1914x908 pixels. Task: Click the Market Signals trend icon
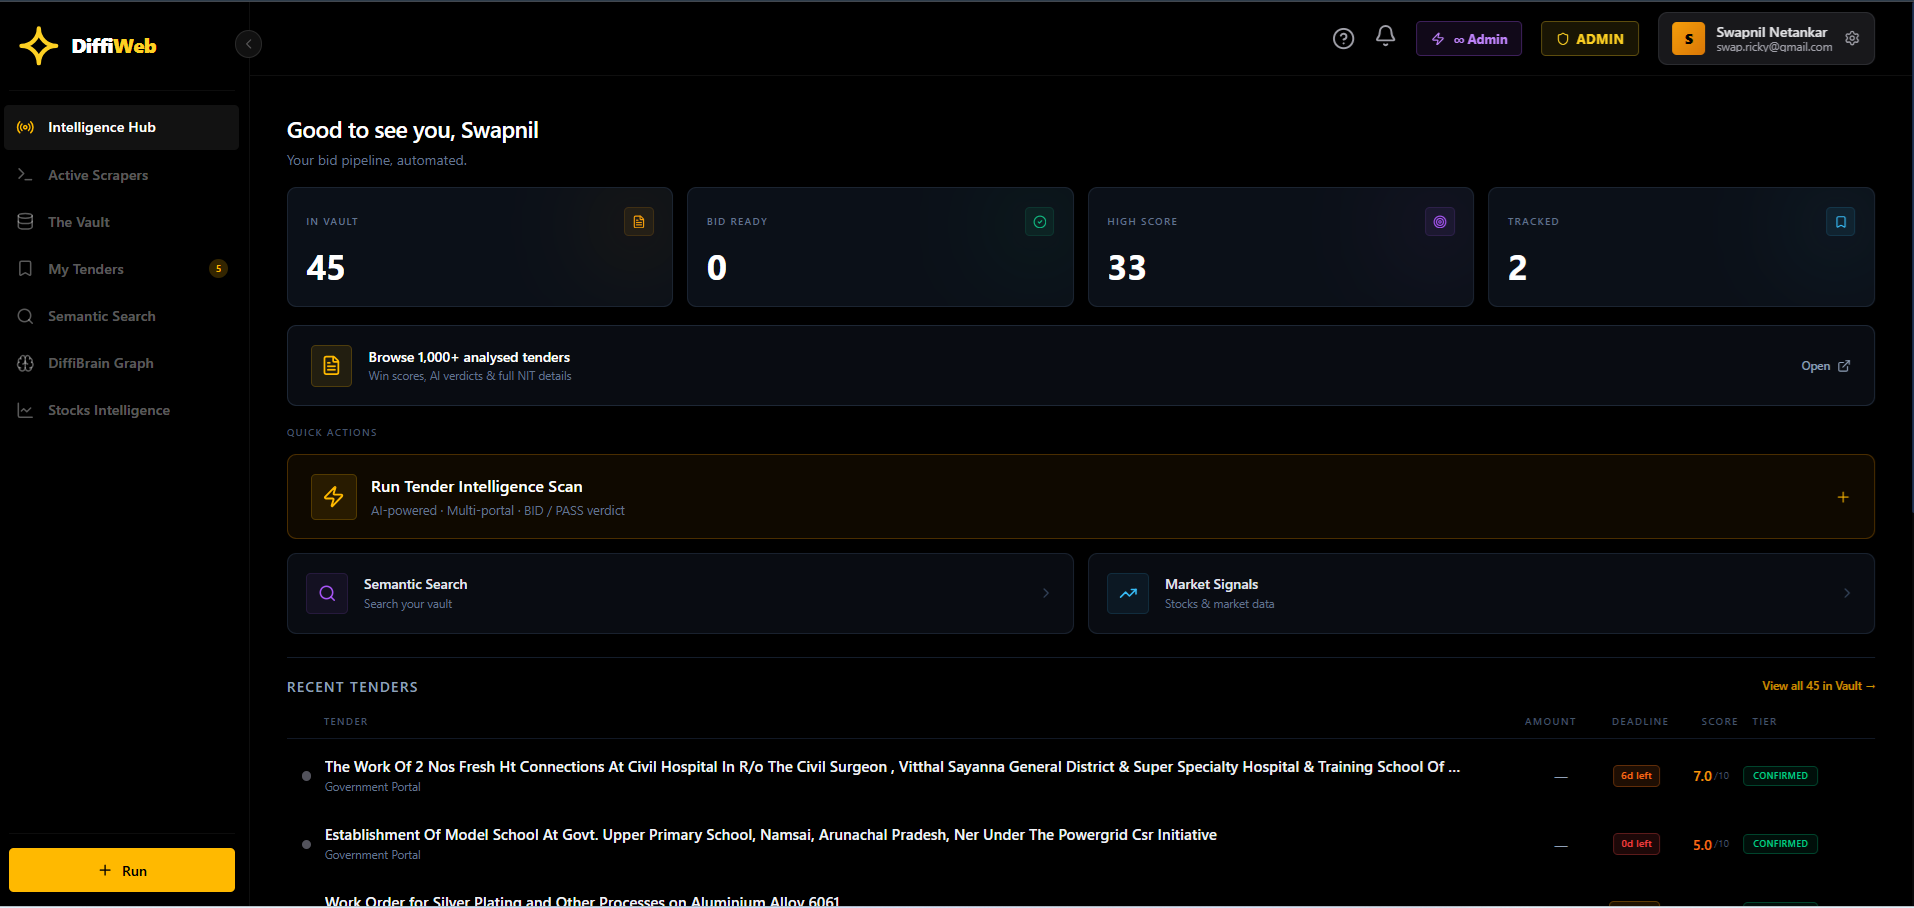[1128, 593]
